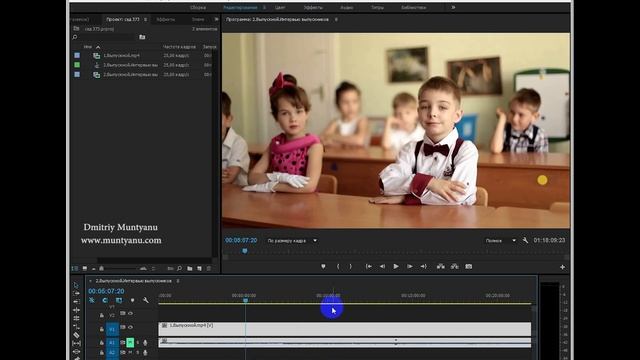Open the Program monitor panel menu
640x360 pixels.
click(x=336, y=20)
